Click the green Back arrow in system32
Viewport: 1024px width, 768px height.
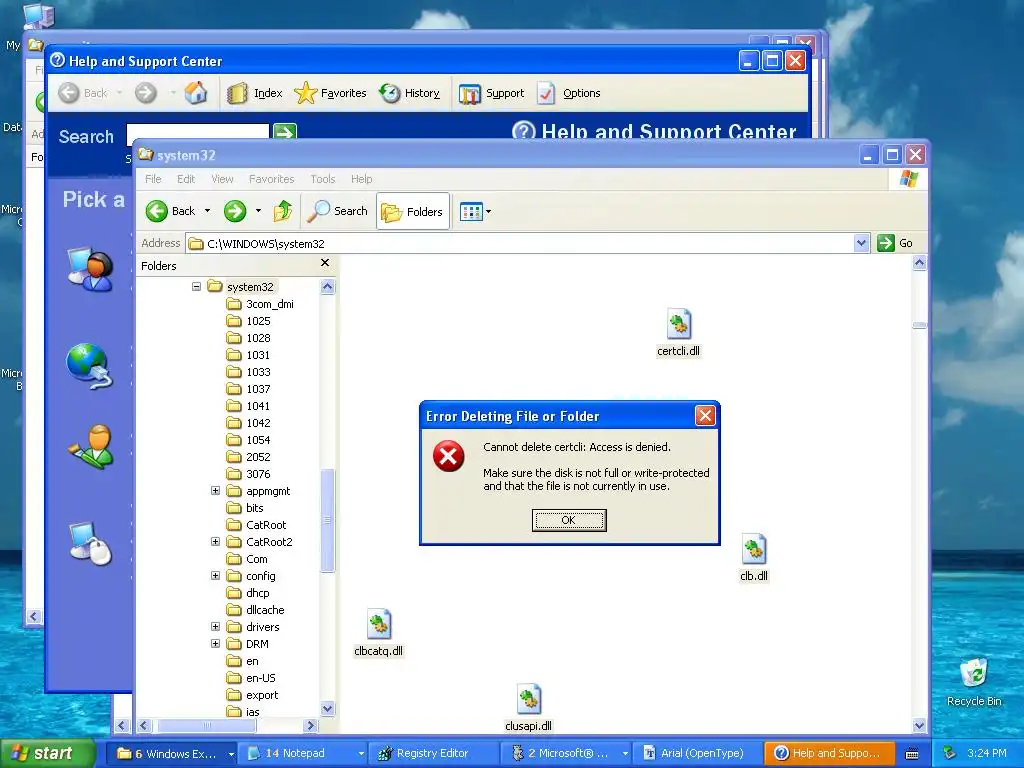[x=157, y=211]
